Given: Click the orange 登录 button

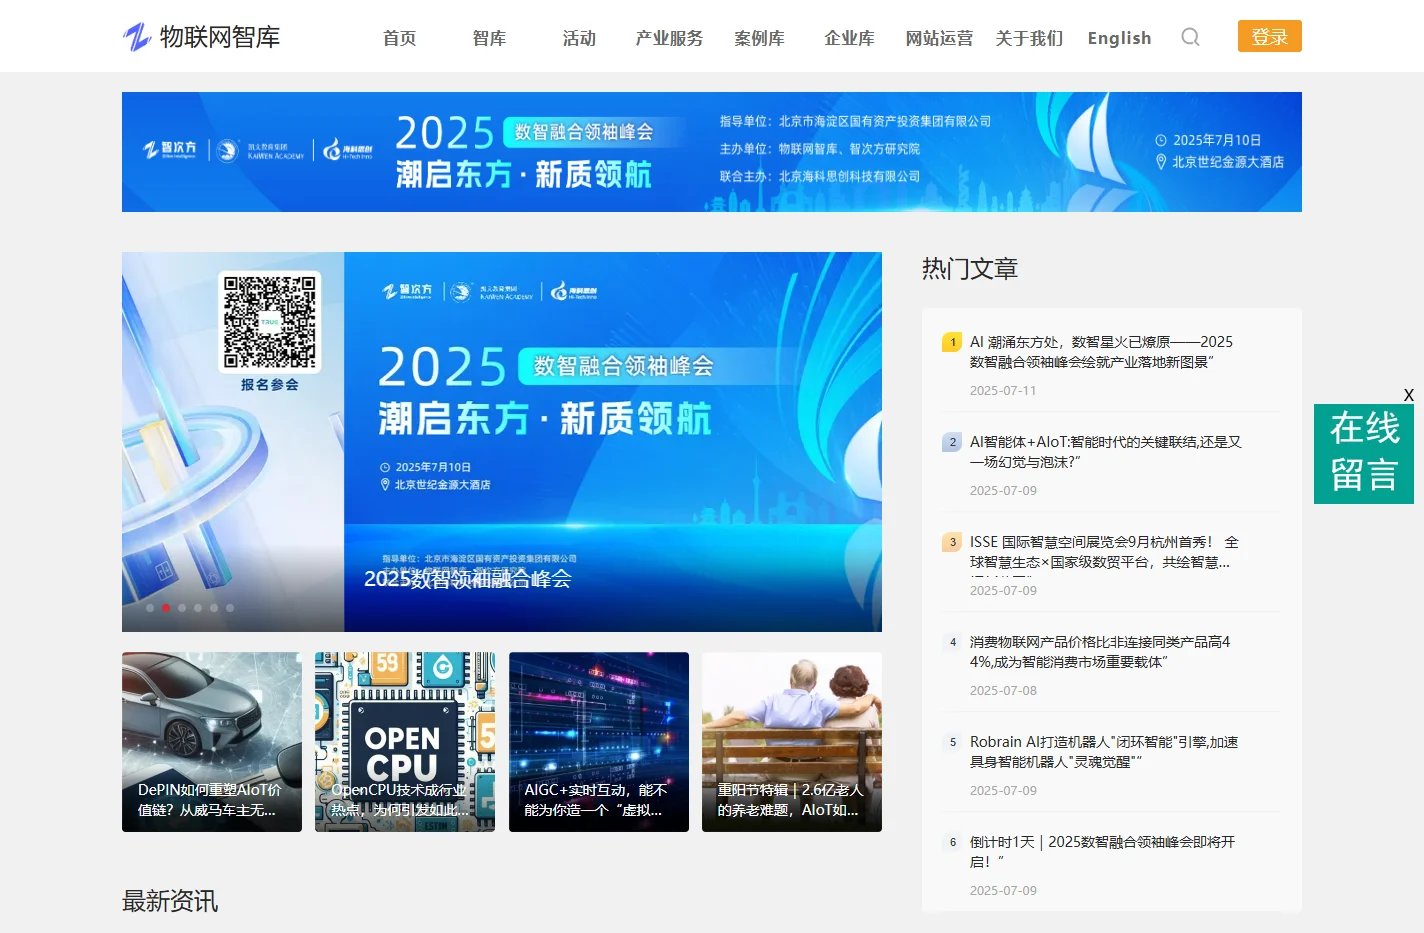Looking at the screenshot, I should (x=1269, y=36).
